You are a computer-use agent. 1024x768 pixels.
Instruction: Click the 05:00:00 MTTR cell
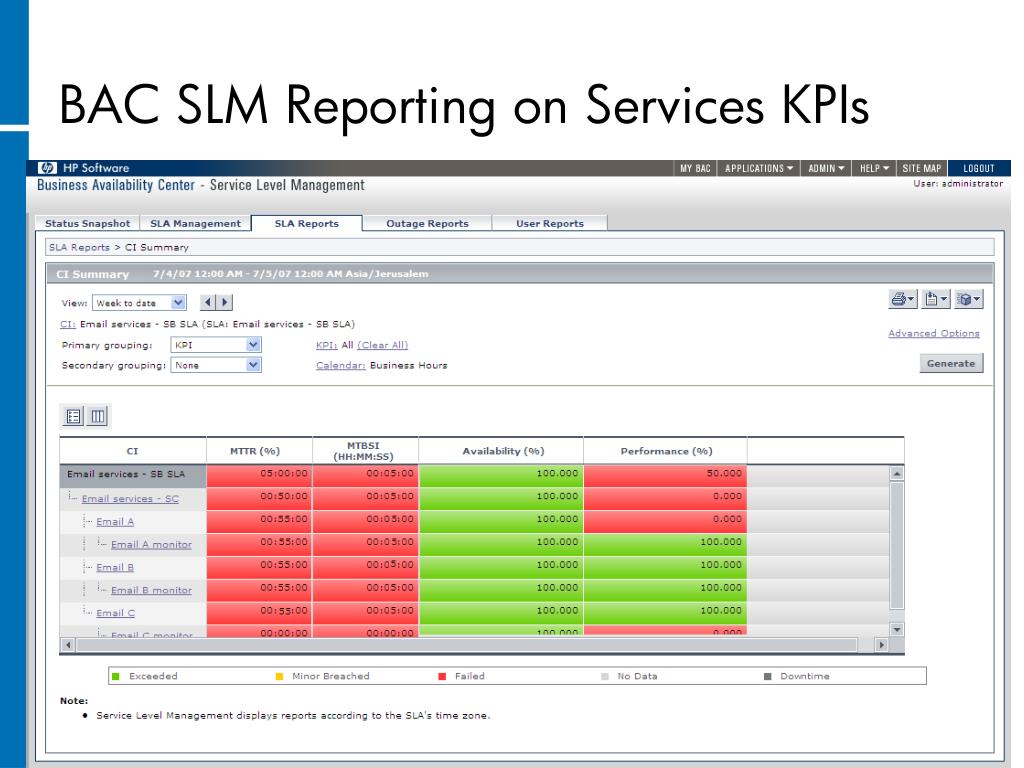coord(259,475)
